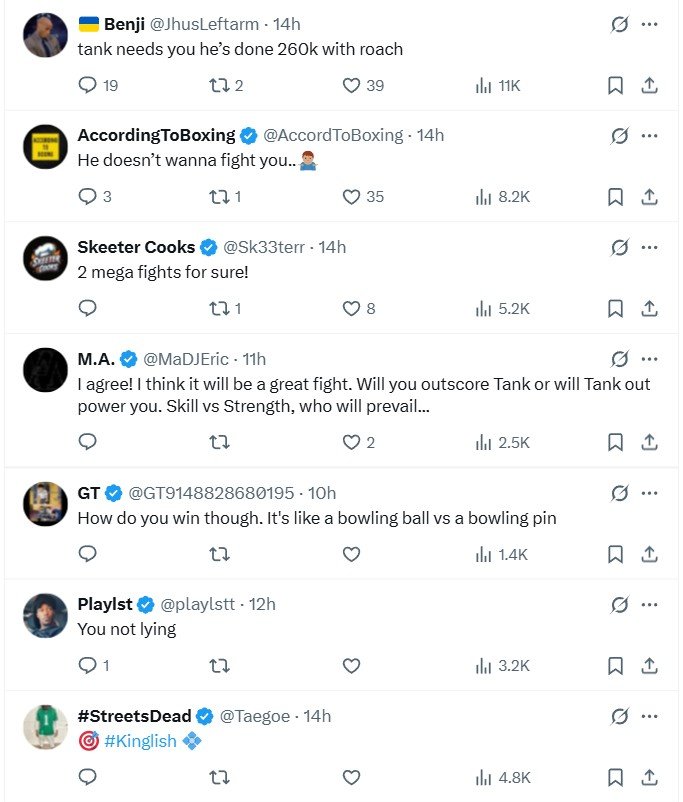
Task: Like M.A.'s tweet about a great fight
Action: click(351, 441)
